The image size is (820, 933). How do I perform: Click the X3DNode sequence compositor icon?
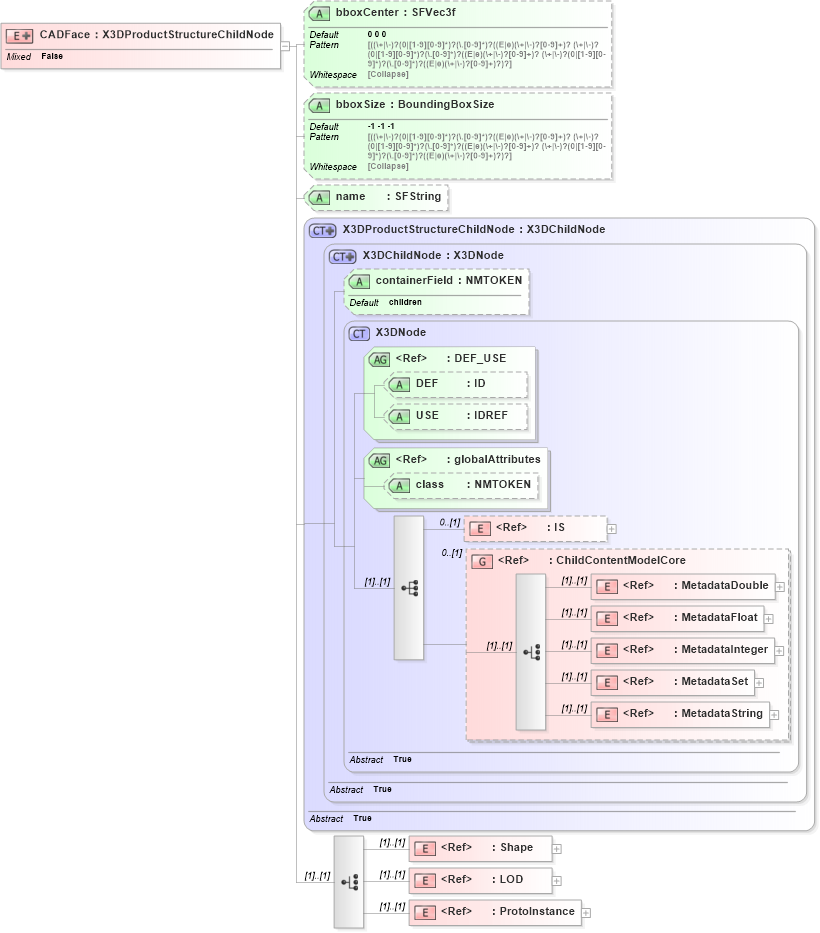(x=409, y=588)
